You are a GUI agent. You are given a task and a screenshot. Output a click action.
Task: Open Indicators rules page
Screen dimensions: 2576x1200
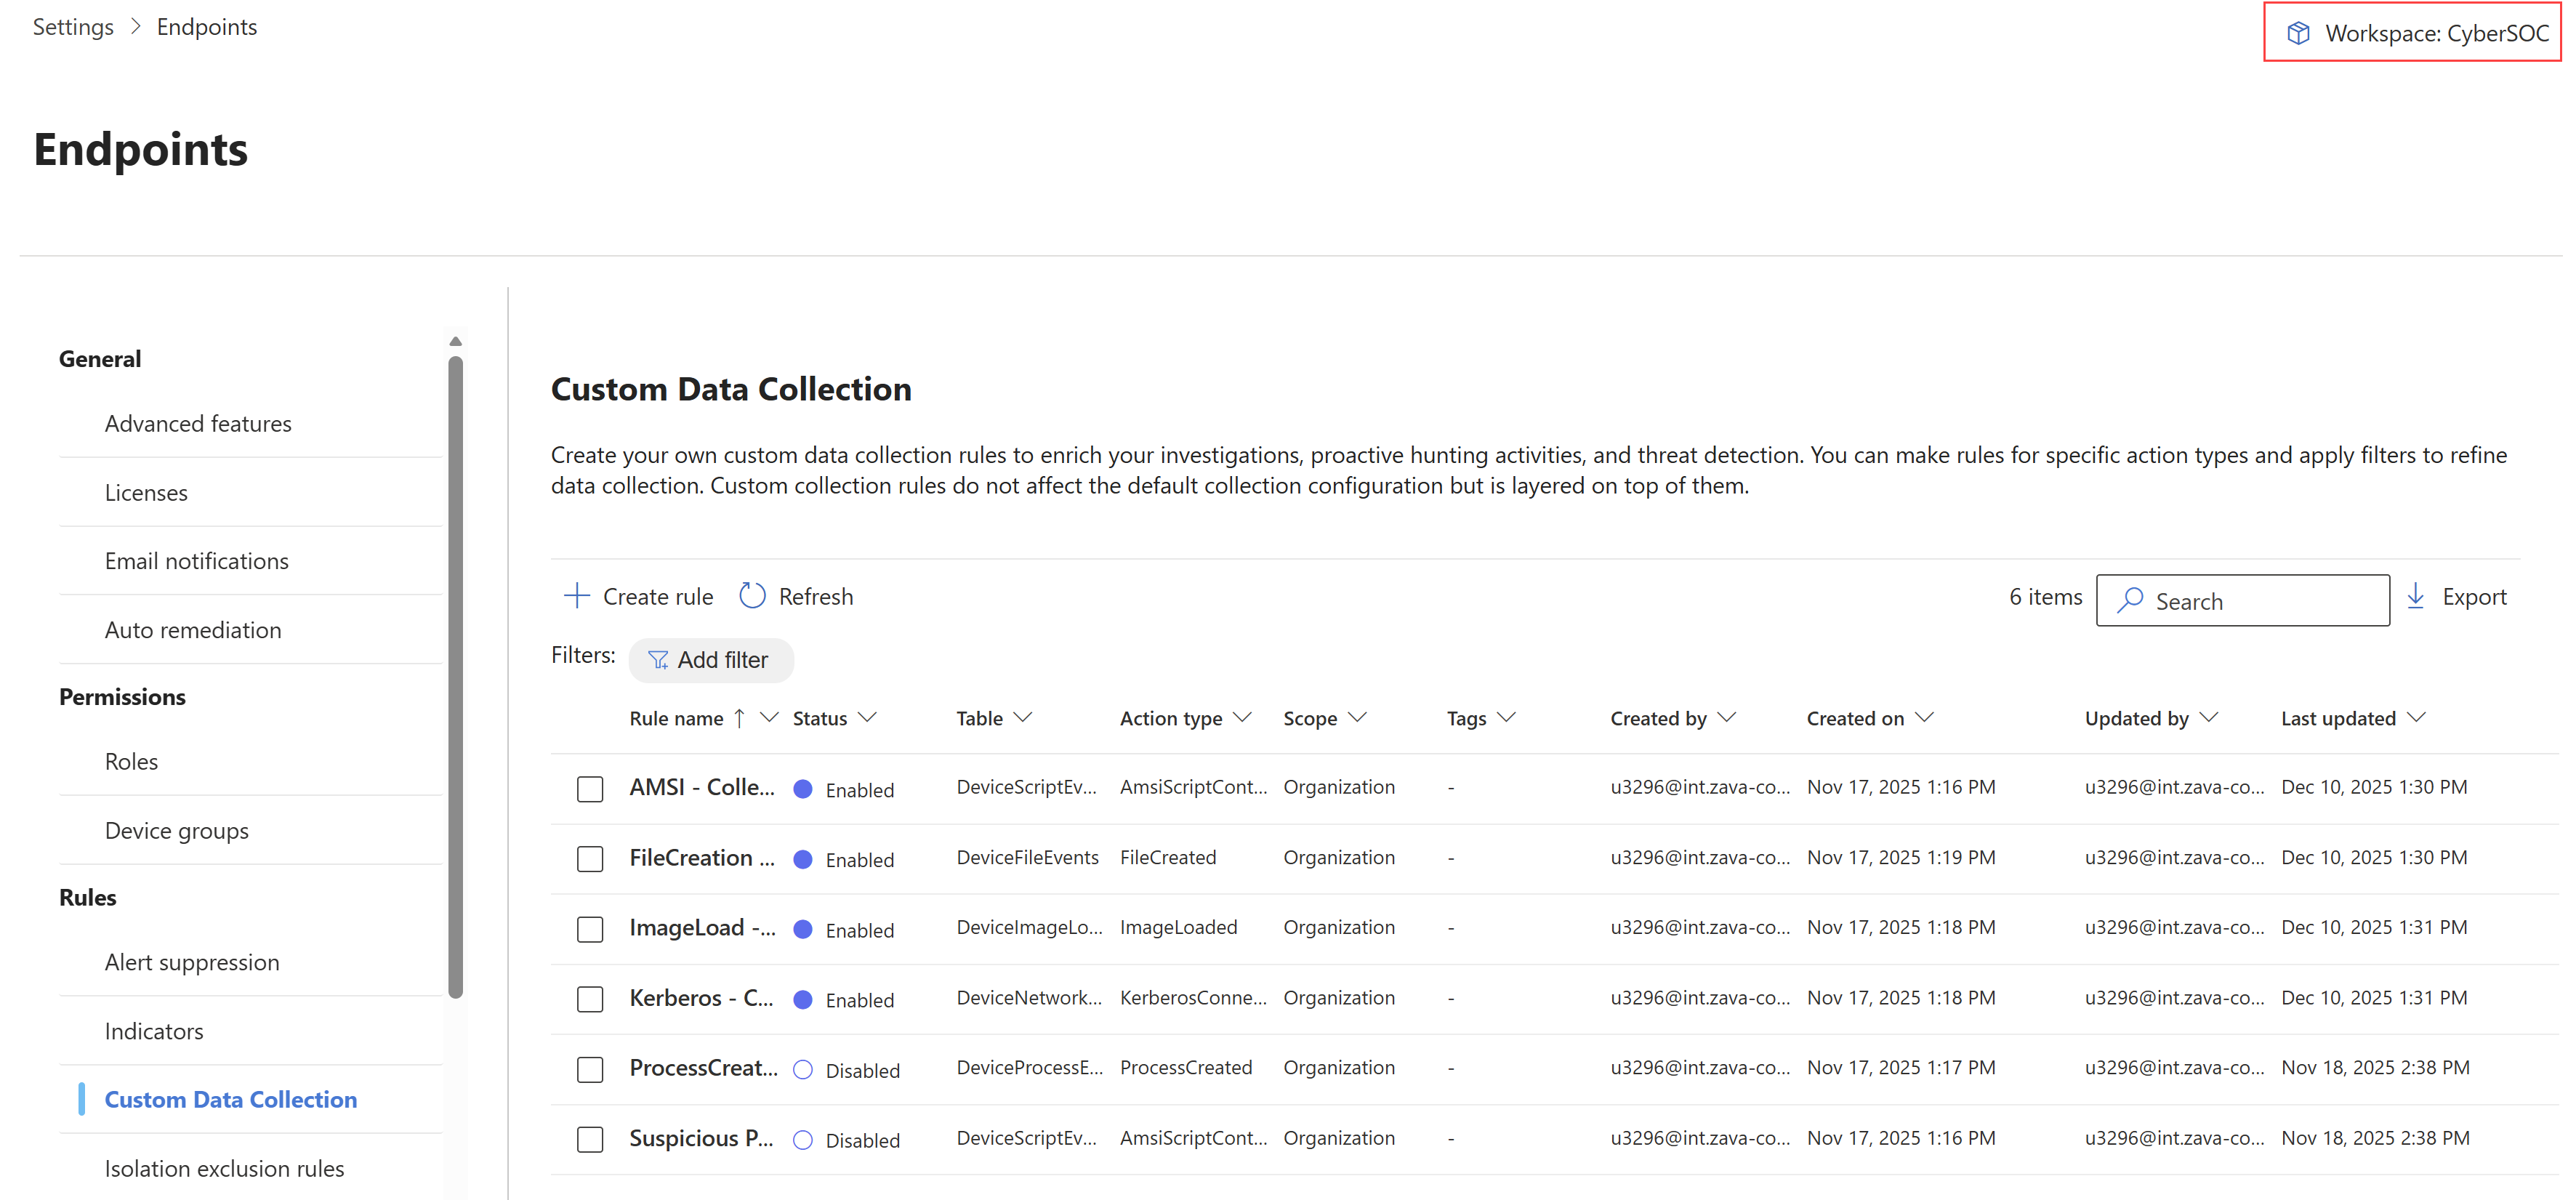(x=154, y=1031)
